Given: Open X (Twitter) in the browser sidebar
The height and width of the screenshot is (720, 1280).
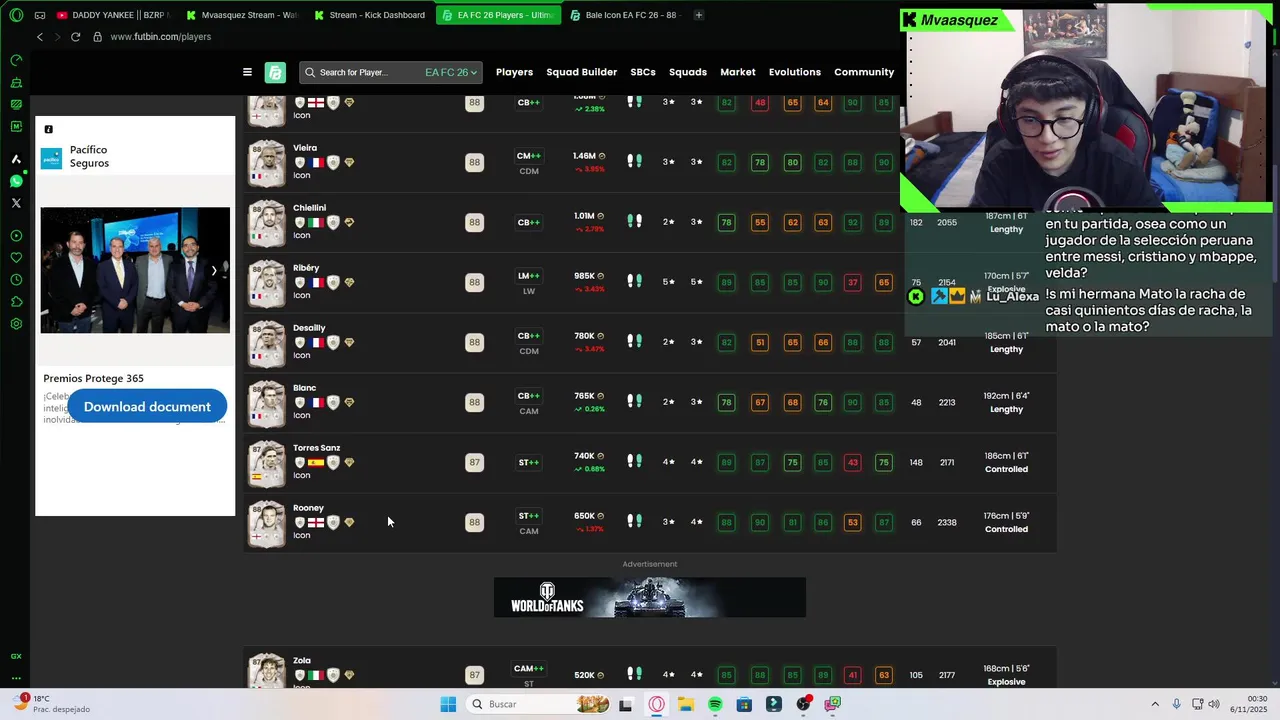Looking at the screenshot, I should 16,203.
